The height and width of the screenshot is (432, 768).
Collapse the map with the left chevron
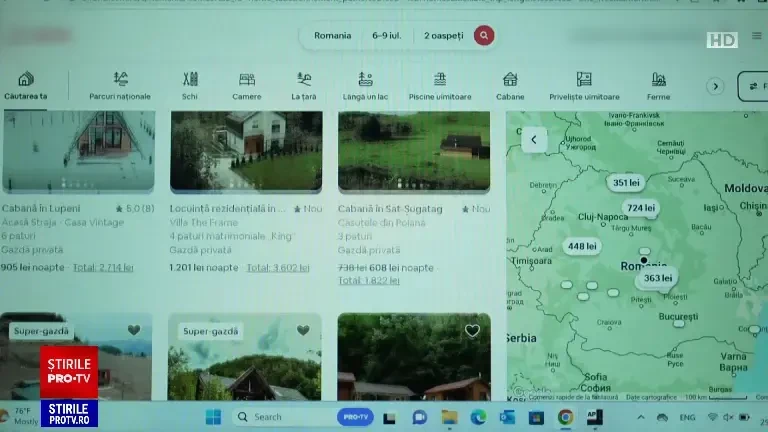534,140
